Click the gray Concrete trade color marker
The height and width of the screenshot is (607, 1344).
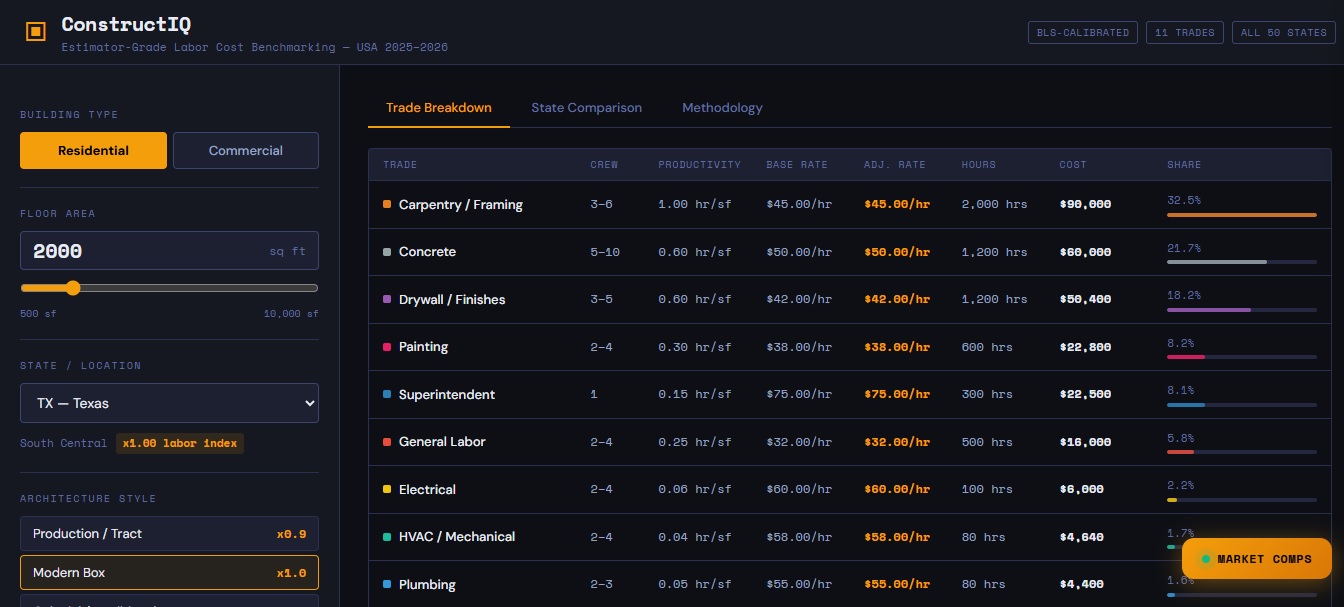point(387,252)
